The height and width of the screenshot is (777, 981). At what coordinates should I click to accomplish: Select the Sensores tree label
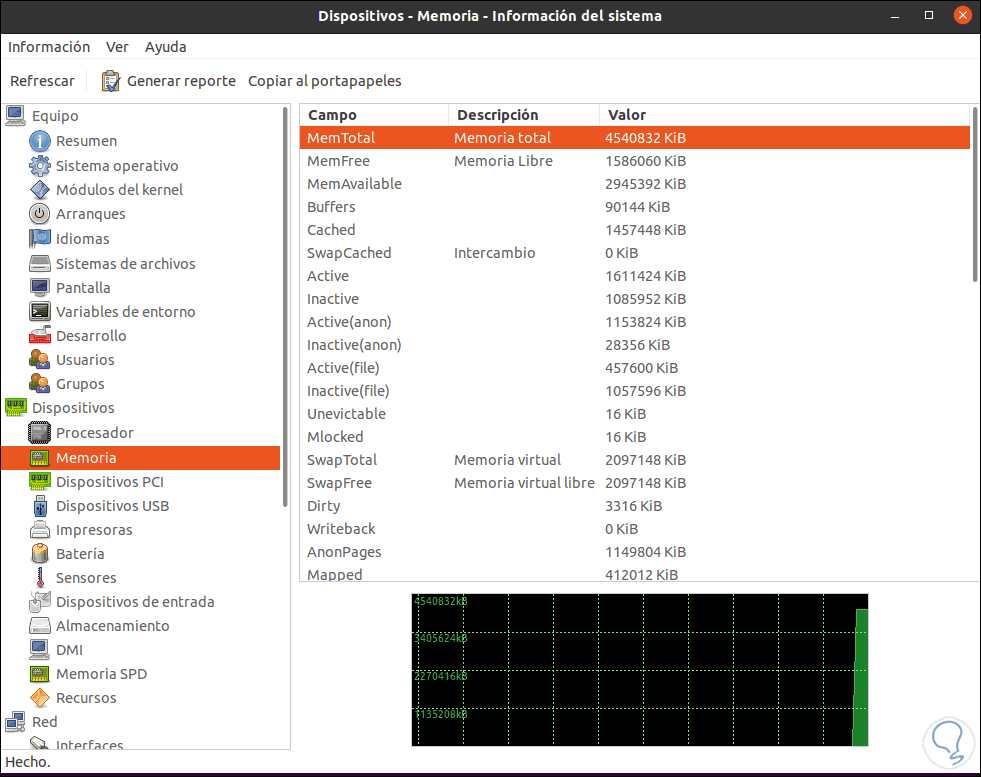(86, 577)
